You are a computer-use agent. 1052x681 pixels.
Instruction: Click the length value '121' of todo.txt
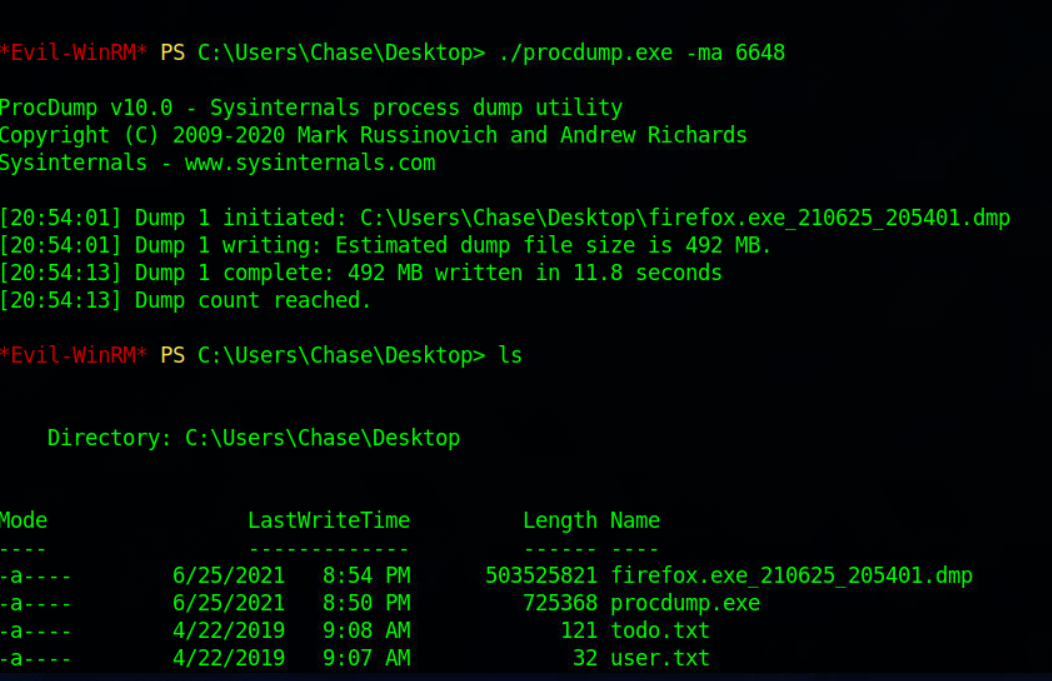(x=579, y=631)
